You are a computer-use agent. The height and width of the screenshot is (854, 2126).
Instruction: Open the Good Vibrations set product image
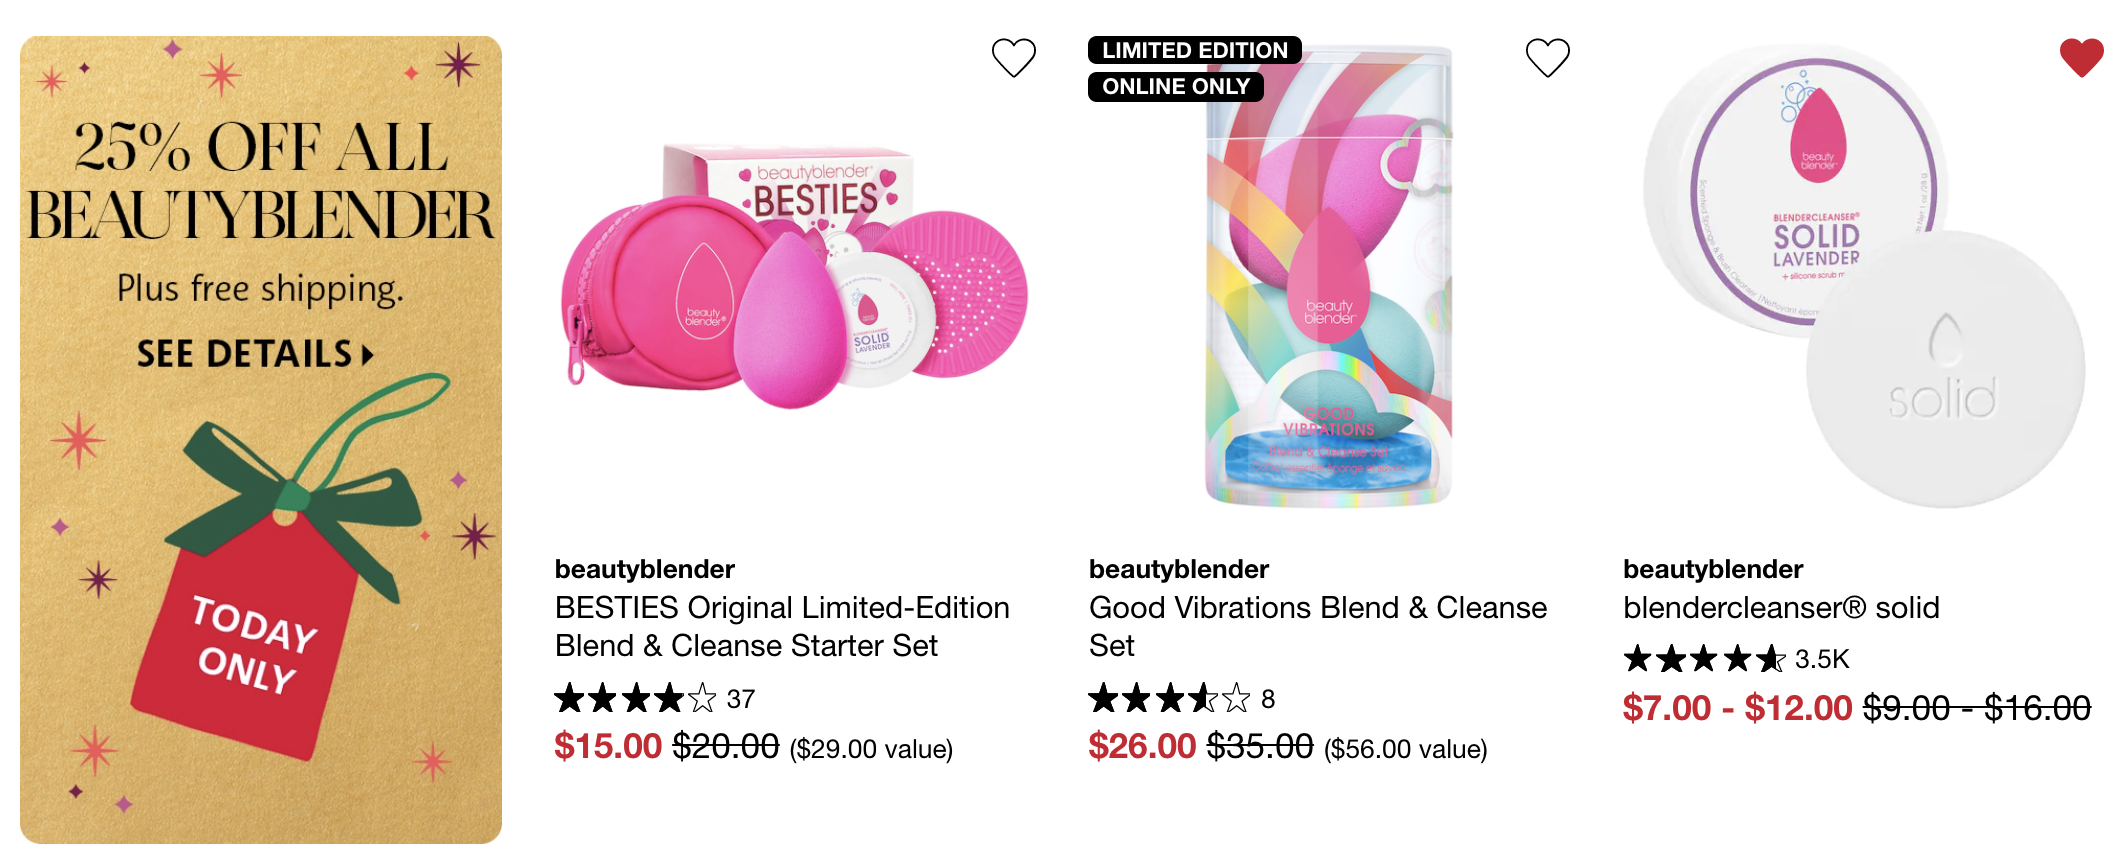coord(1329,275)
